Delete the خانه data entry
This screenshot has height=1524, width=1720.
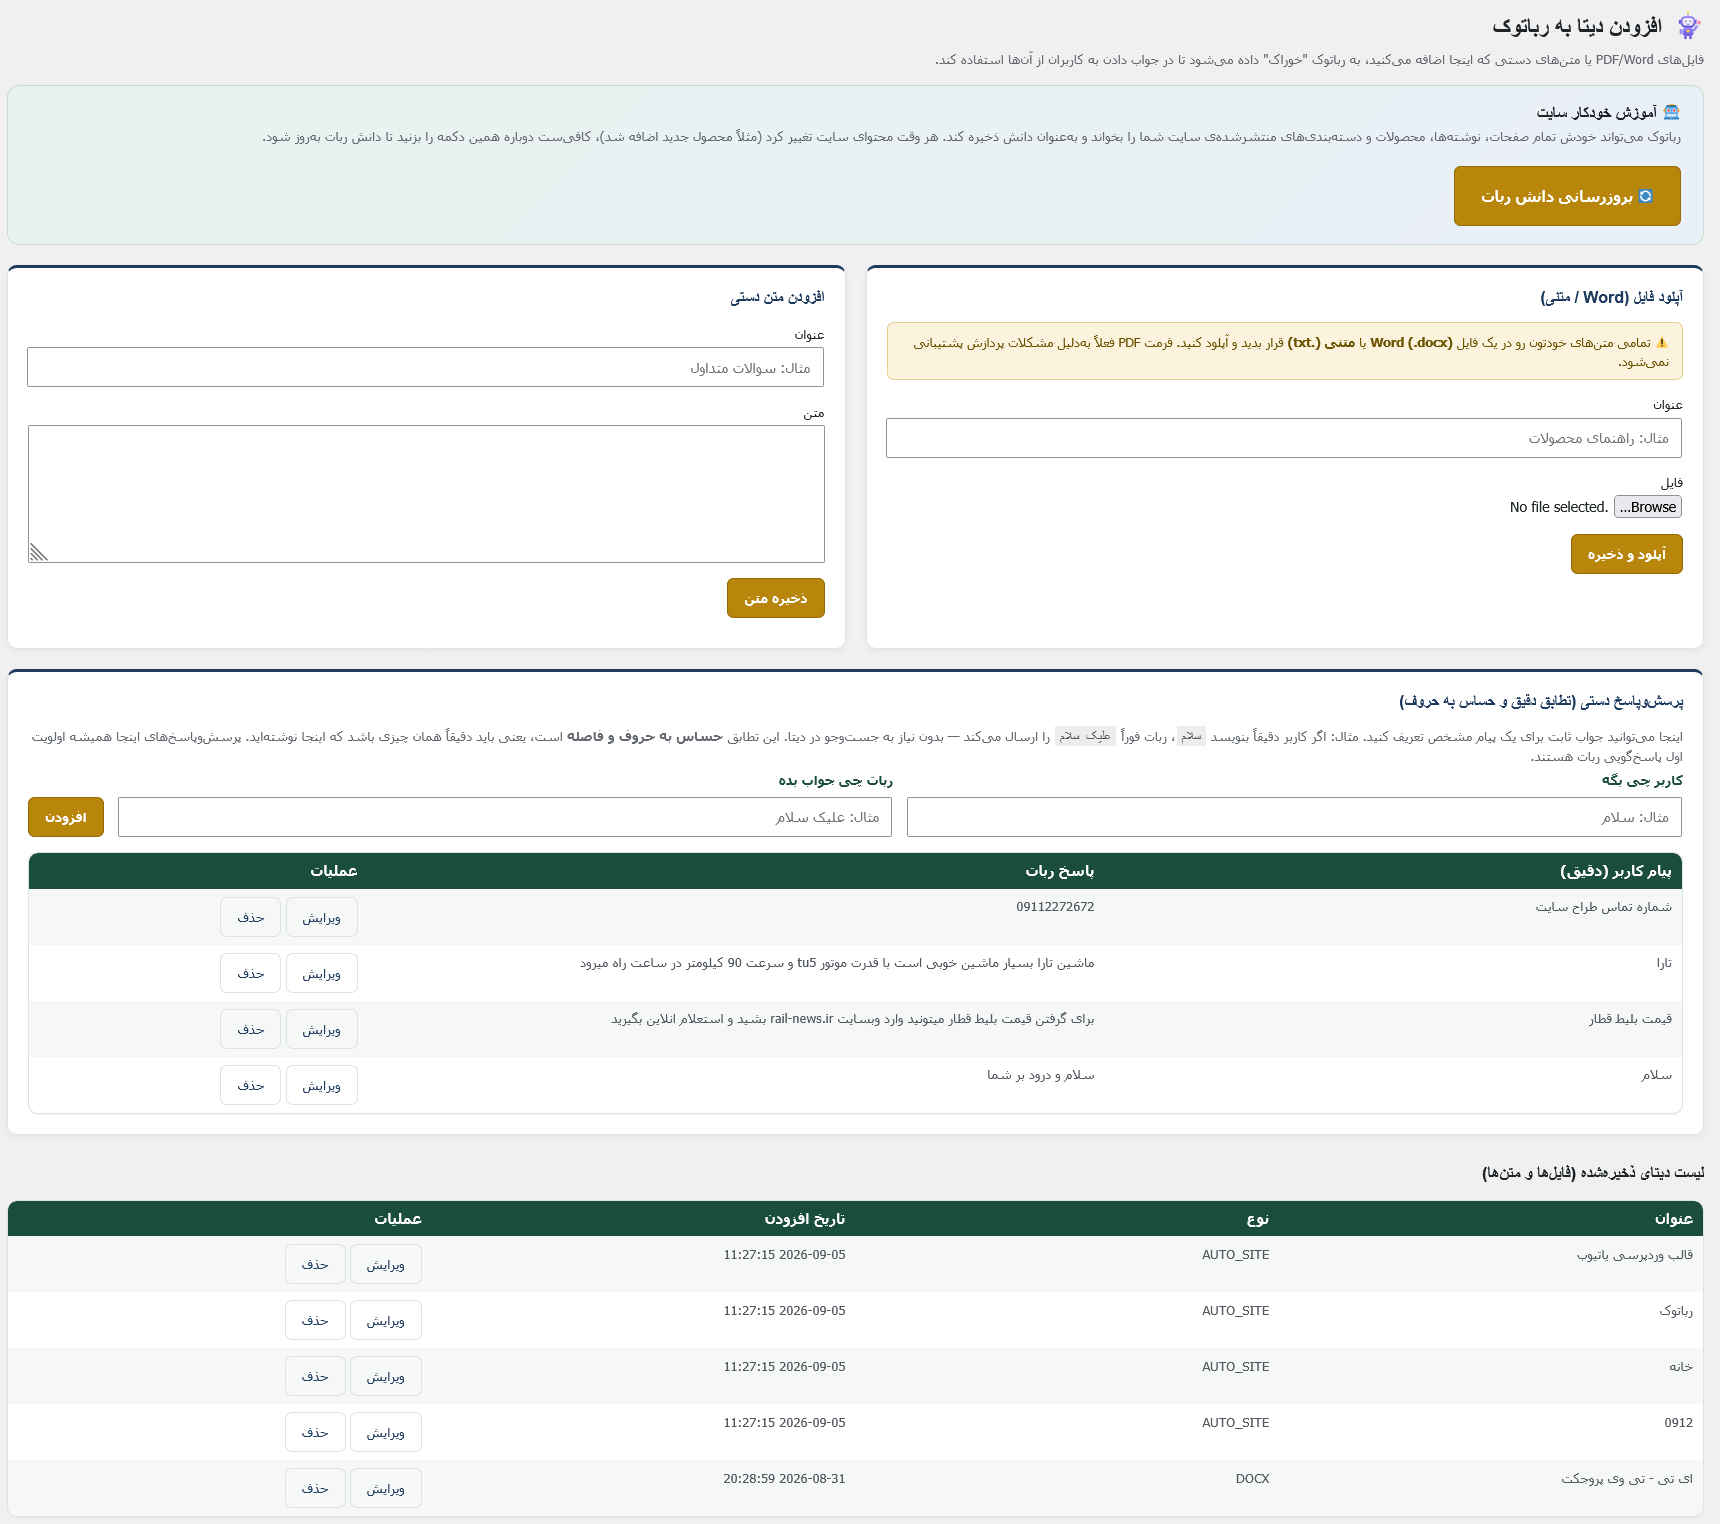(x=315, y=1376)
